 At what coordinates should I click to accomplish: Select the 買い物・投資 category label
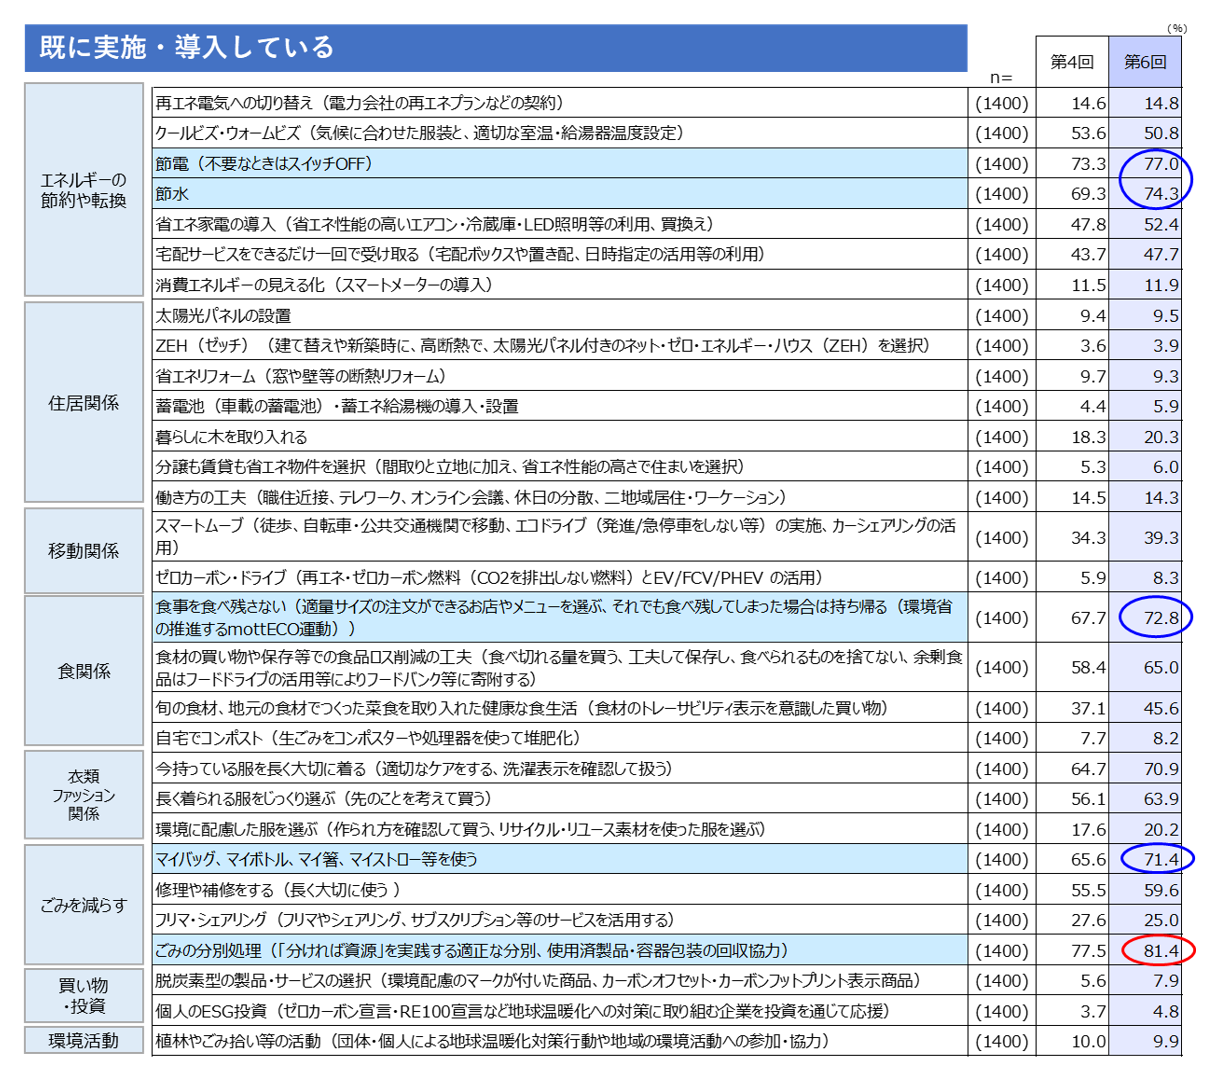(84, 996)
